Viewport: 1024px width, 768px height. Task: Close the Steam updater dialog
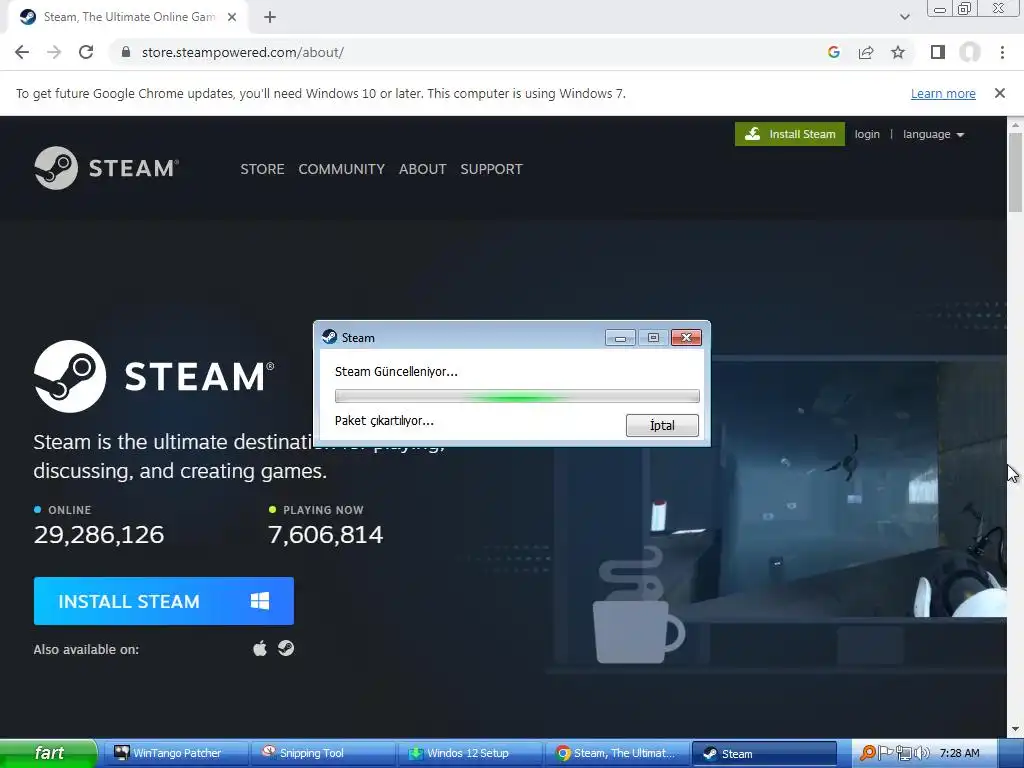(686, 338)
